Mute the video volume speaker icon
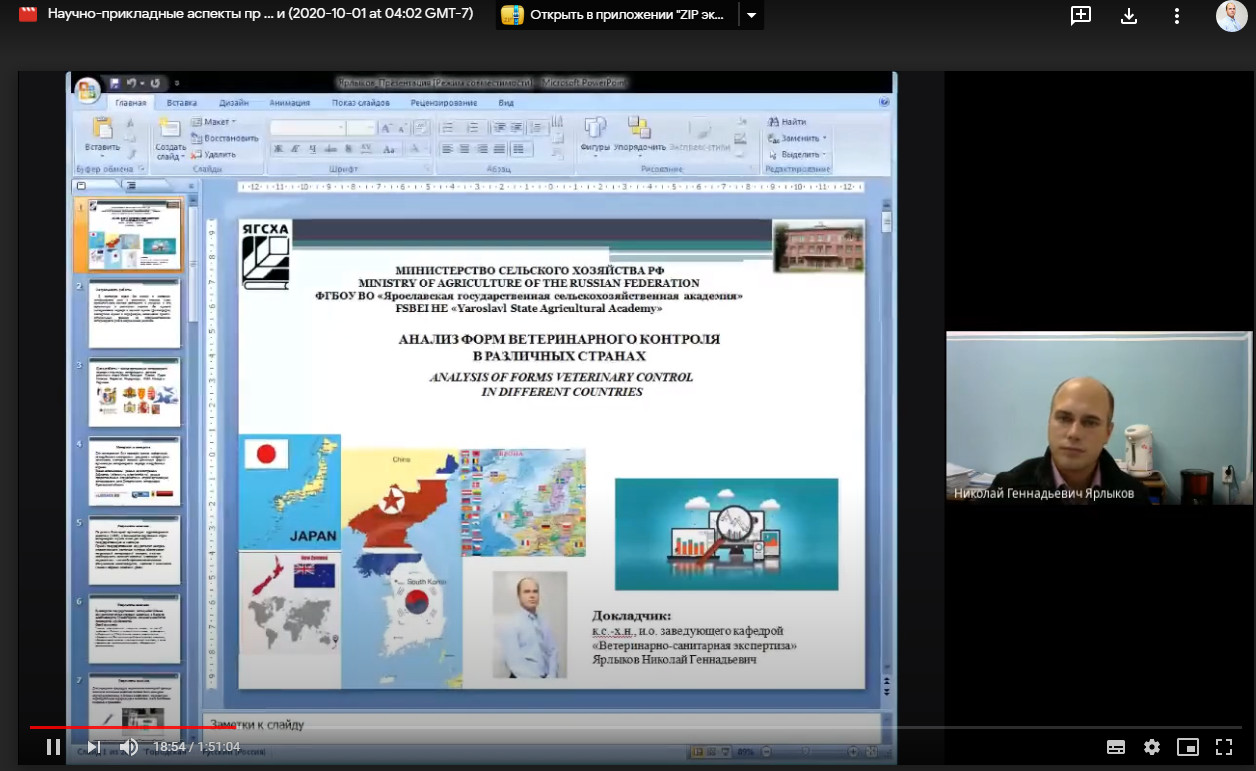 (129, 746)
